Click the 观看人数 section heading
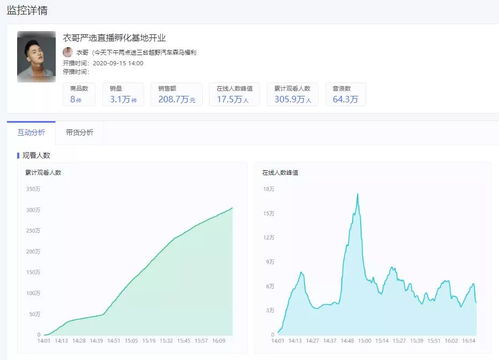This screenshot has height=360, width=499. point(36,155)
